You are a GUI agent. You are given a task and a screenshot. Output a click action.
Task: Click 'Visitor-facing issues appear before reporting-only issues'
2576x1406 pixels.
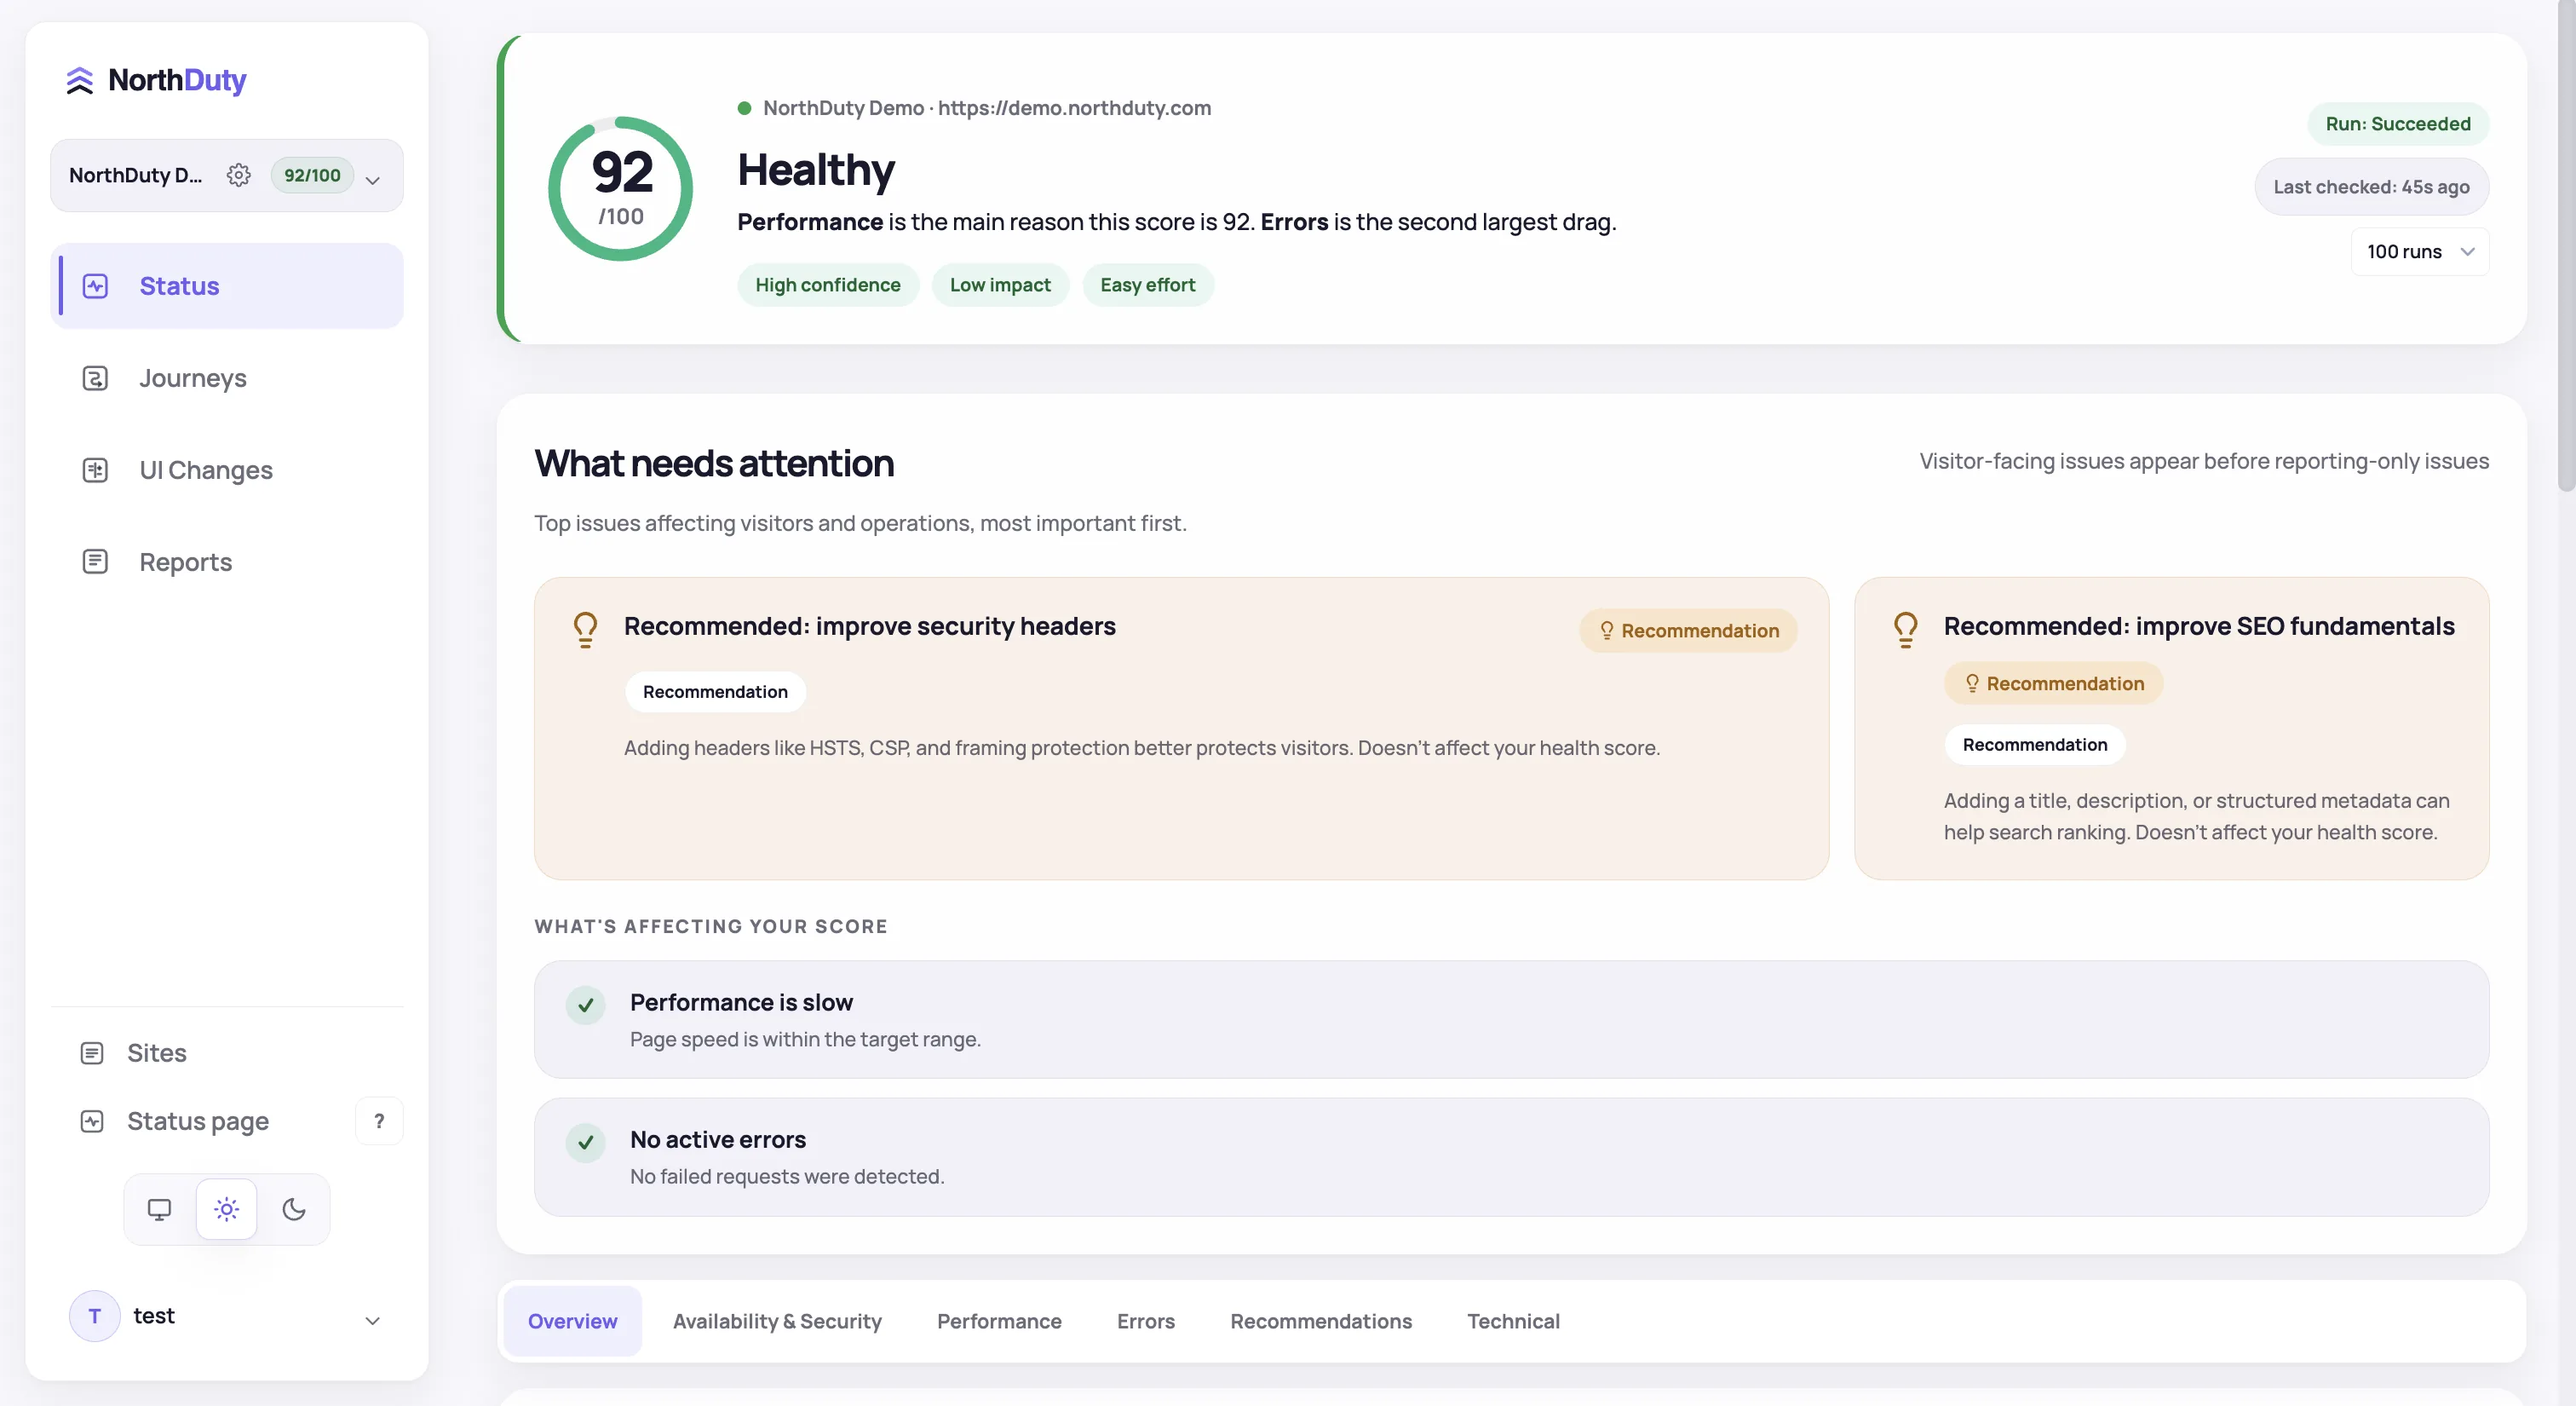click(x=2204, y=461)
